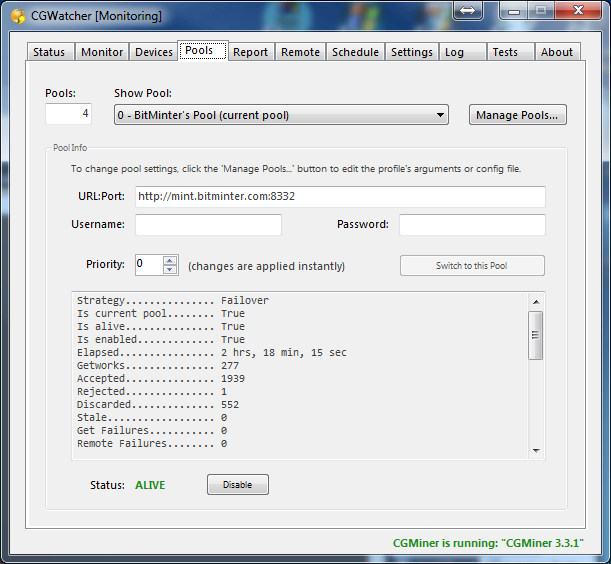This screenshot has height=564, width=611.
Task: Click the pool info scrollbar up arrow
Action: click(536, 302)
